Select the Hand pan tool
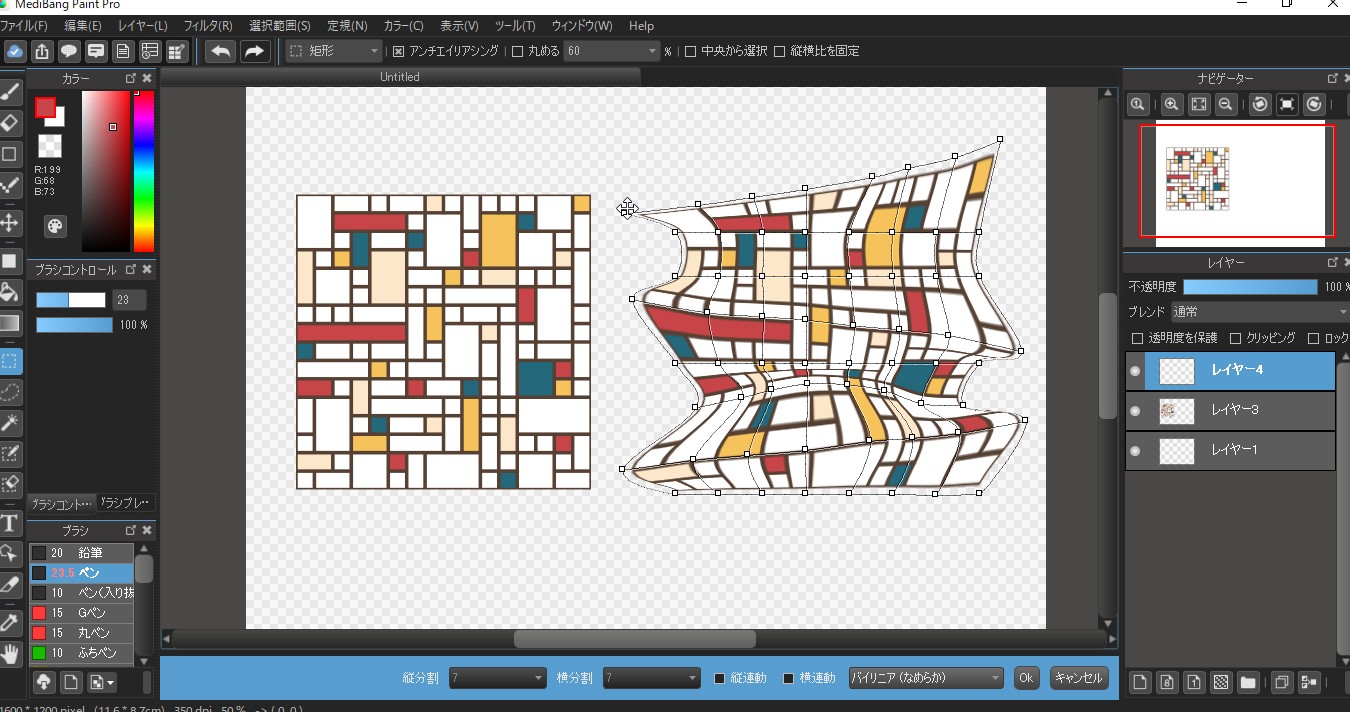Viewport: 1350px width, 712px height. click(10, 654)
